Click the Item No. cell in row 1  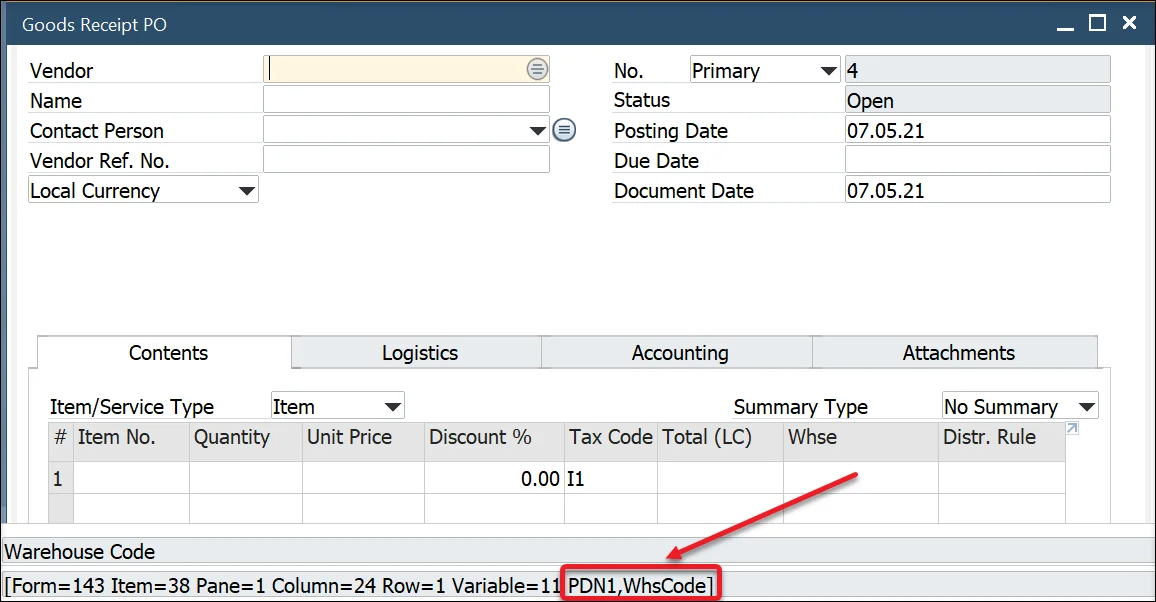pyautogui.click(x=131, y=479)
